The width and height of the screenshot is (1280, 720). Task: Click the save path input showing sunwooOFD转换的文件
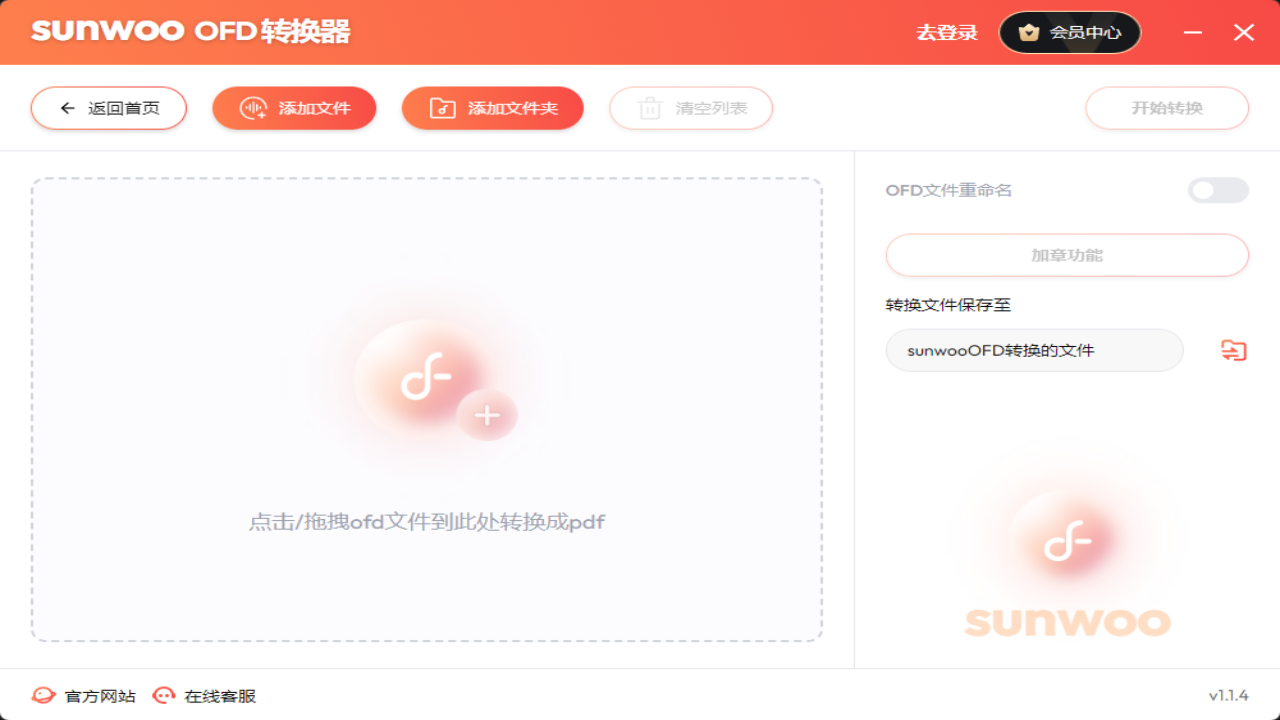click(x=1034, y=350)
